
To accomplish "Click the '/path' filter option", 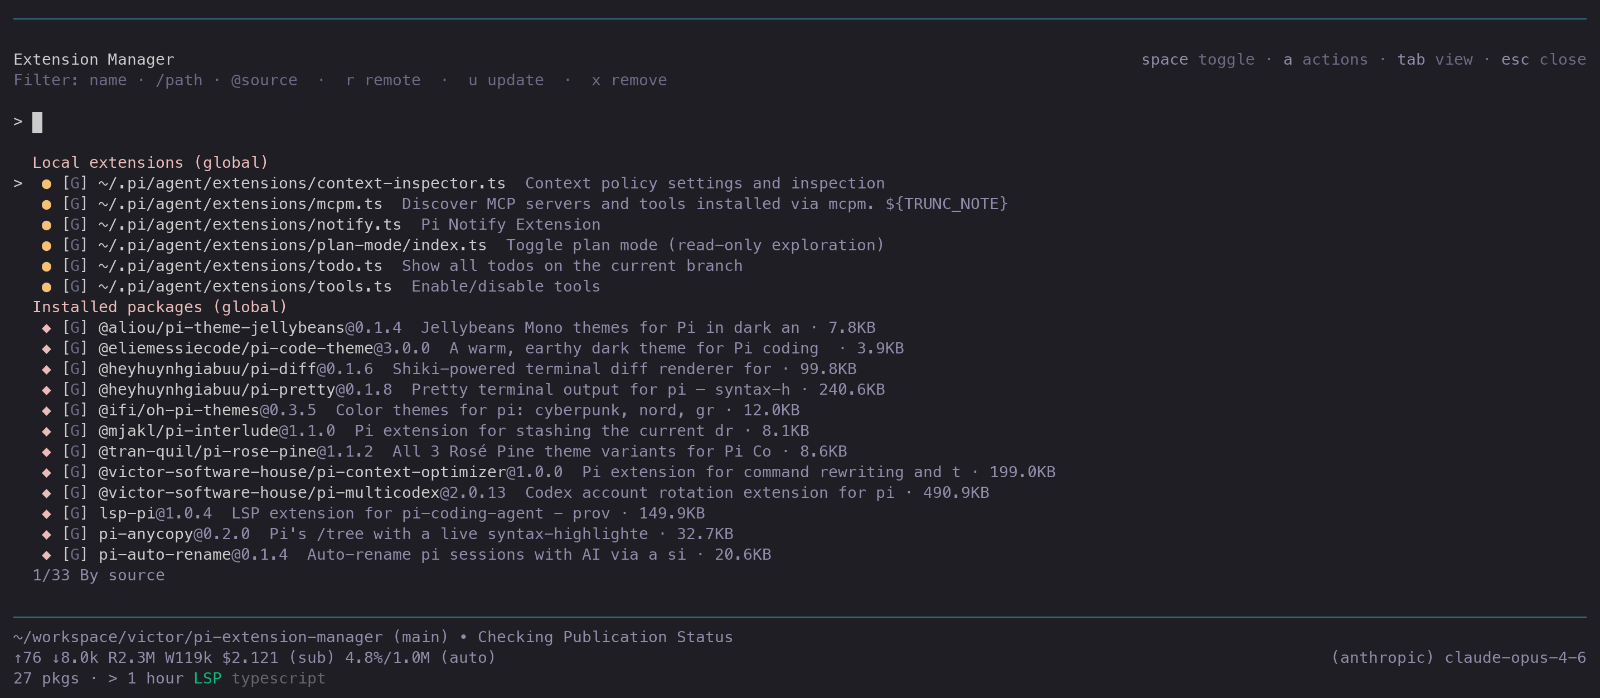I will coord(179,80).
